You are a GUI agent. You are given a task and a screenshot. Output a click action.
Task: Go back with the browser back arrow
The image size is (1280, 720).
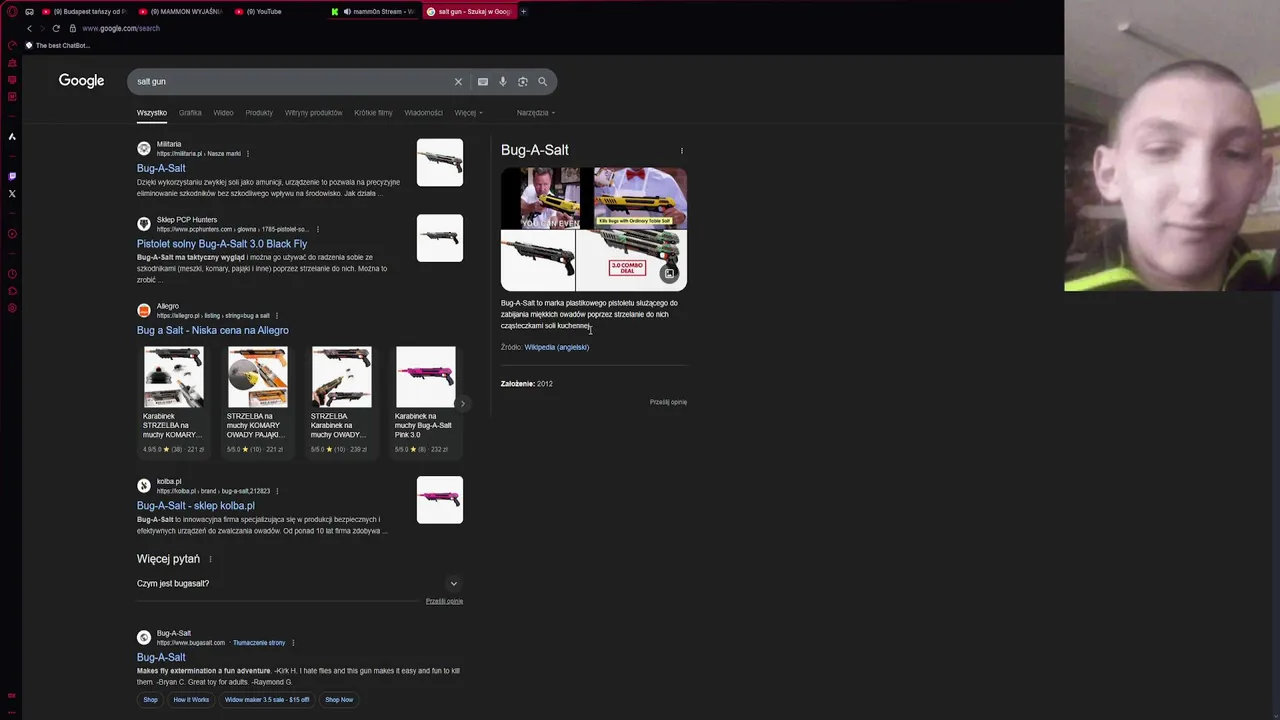pyautogui.click(x=29, y=28)
